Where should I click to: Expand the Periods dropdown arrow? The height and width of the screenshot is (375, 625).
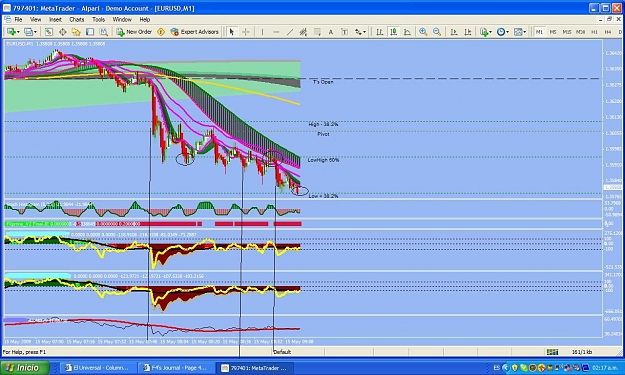point(508,32)
